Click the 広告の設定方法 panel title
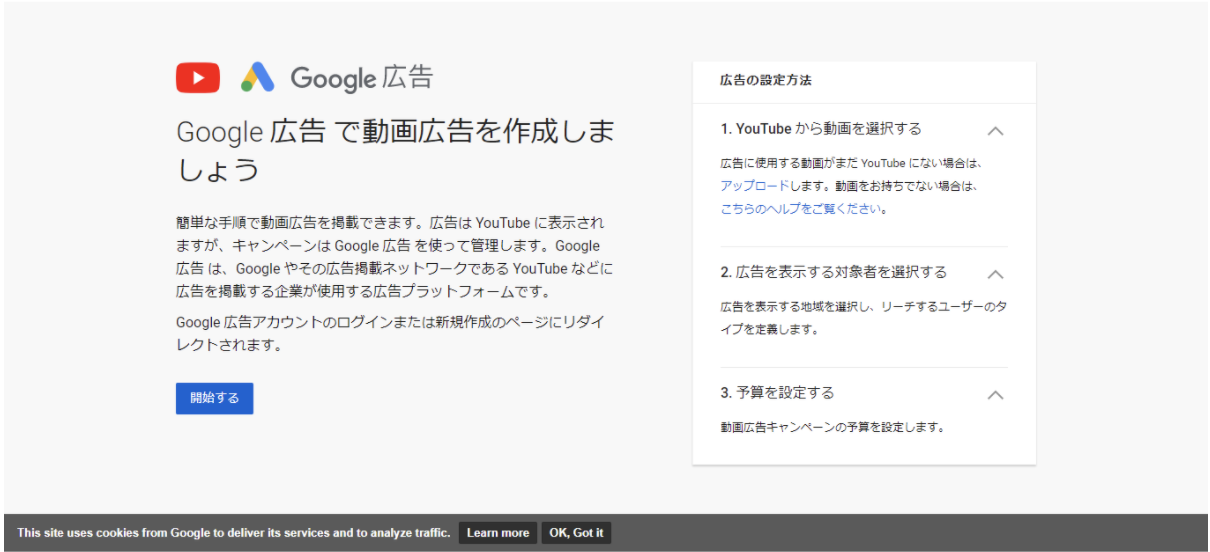 point(766,80)
